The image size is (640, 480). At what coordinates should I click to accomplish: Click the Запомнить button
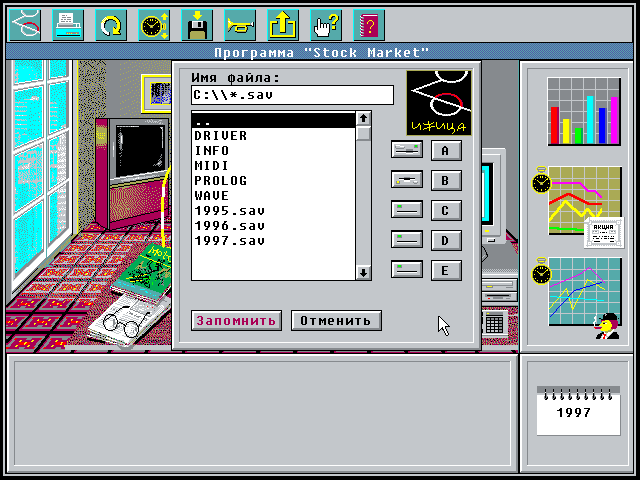[236, 320]
